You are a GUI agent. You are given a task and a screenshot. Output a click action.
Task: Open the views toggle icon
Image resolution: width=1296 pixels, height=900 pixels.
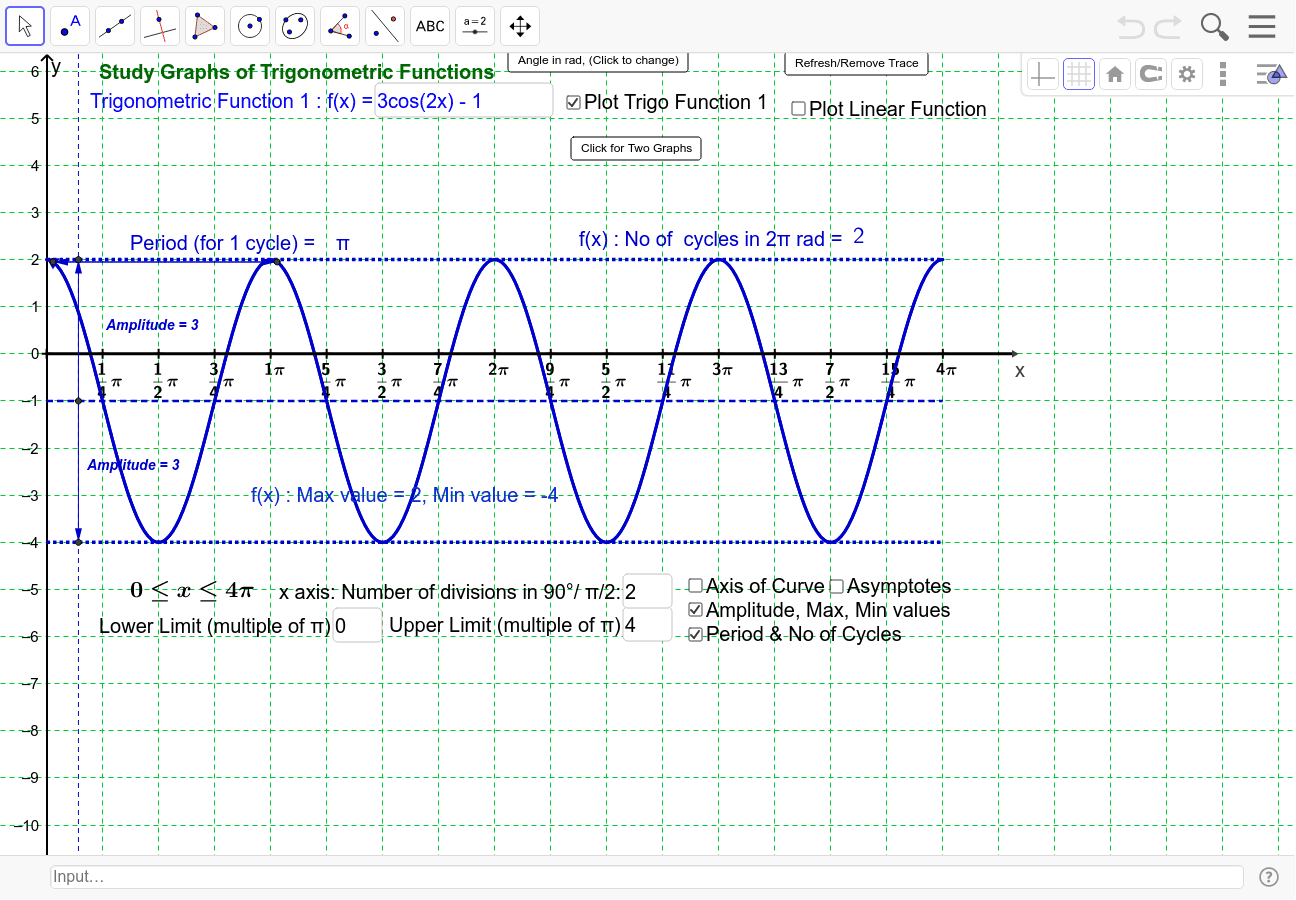click(1269, 74)
